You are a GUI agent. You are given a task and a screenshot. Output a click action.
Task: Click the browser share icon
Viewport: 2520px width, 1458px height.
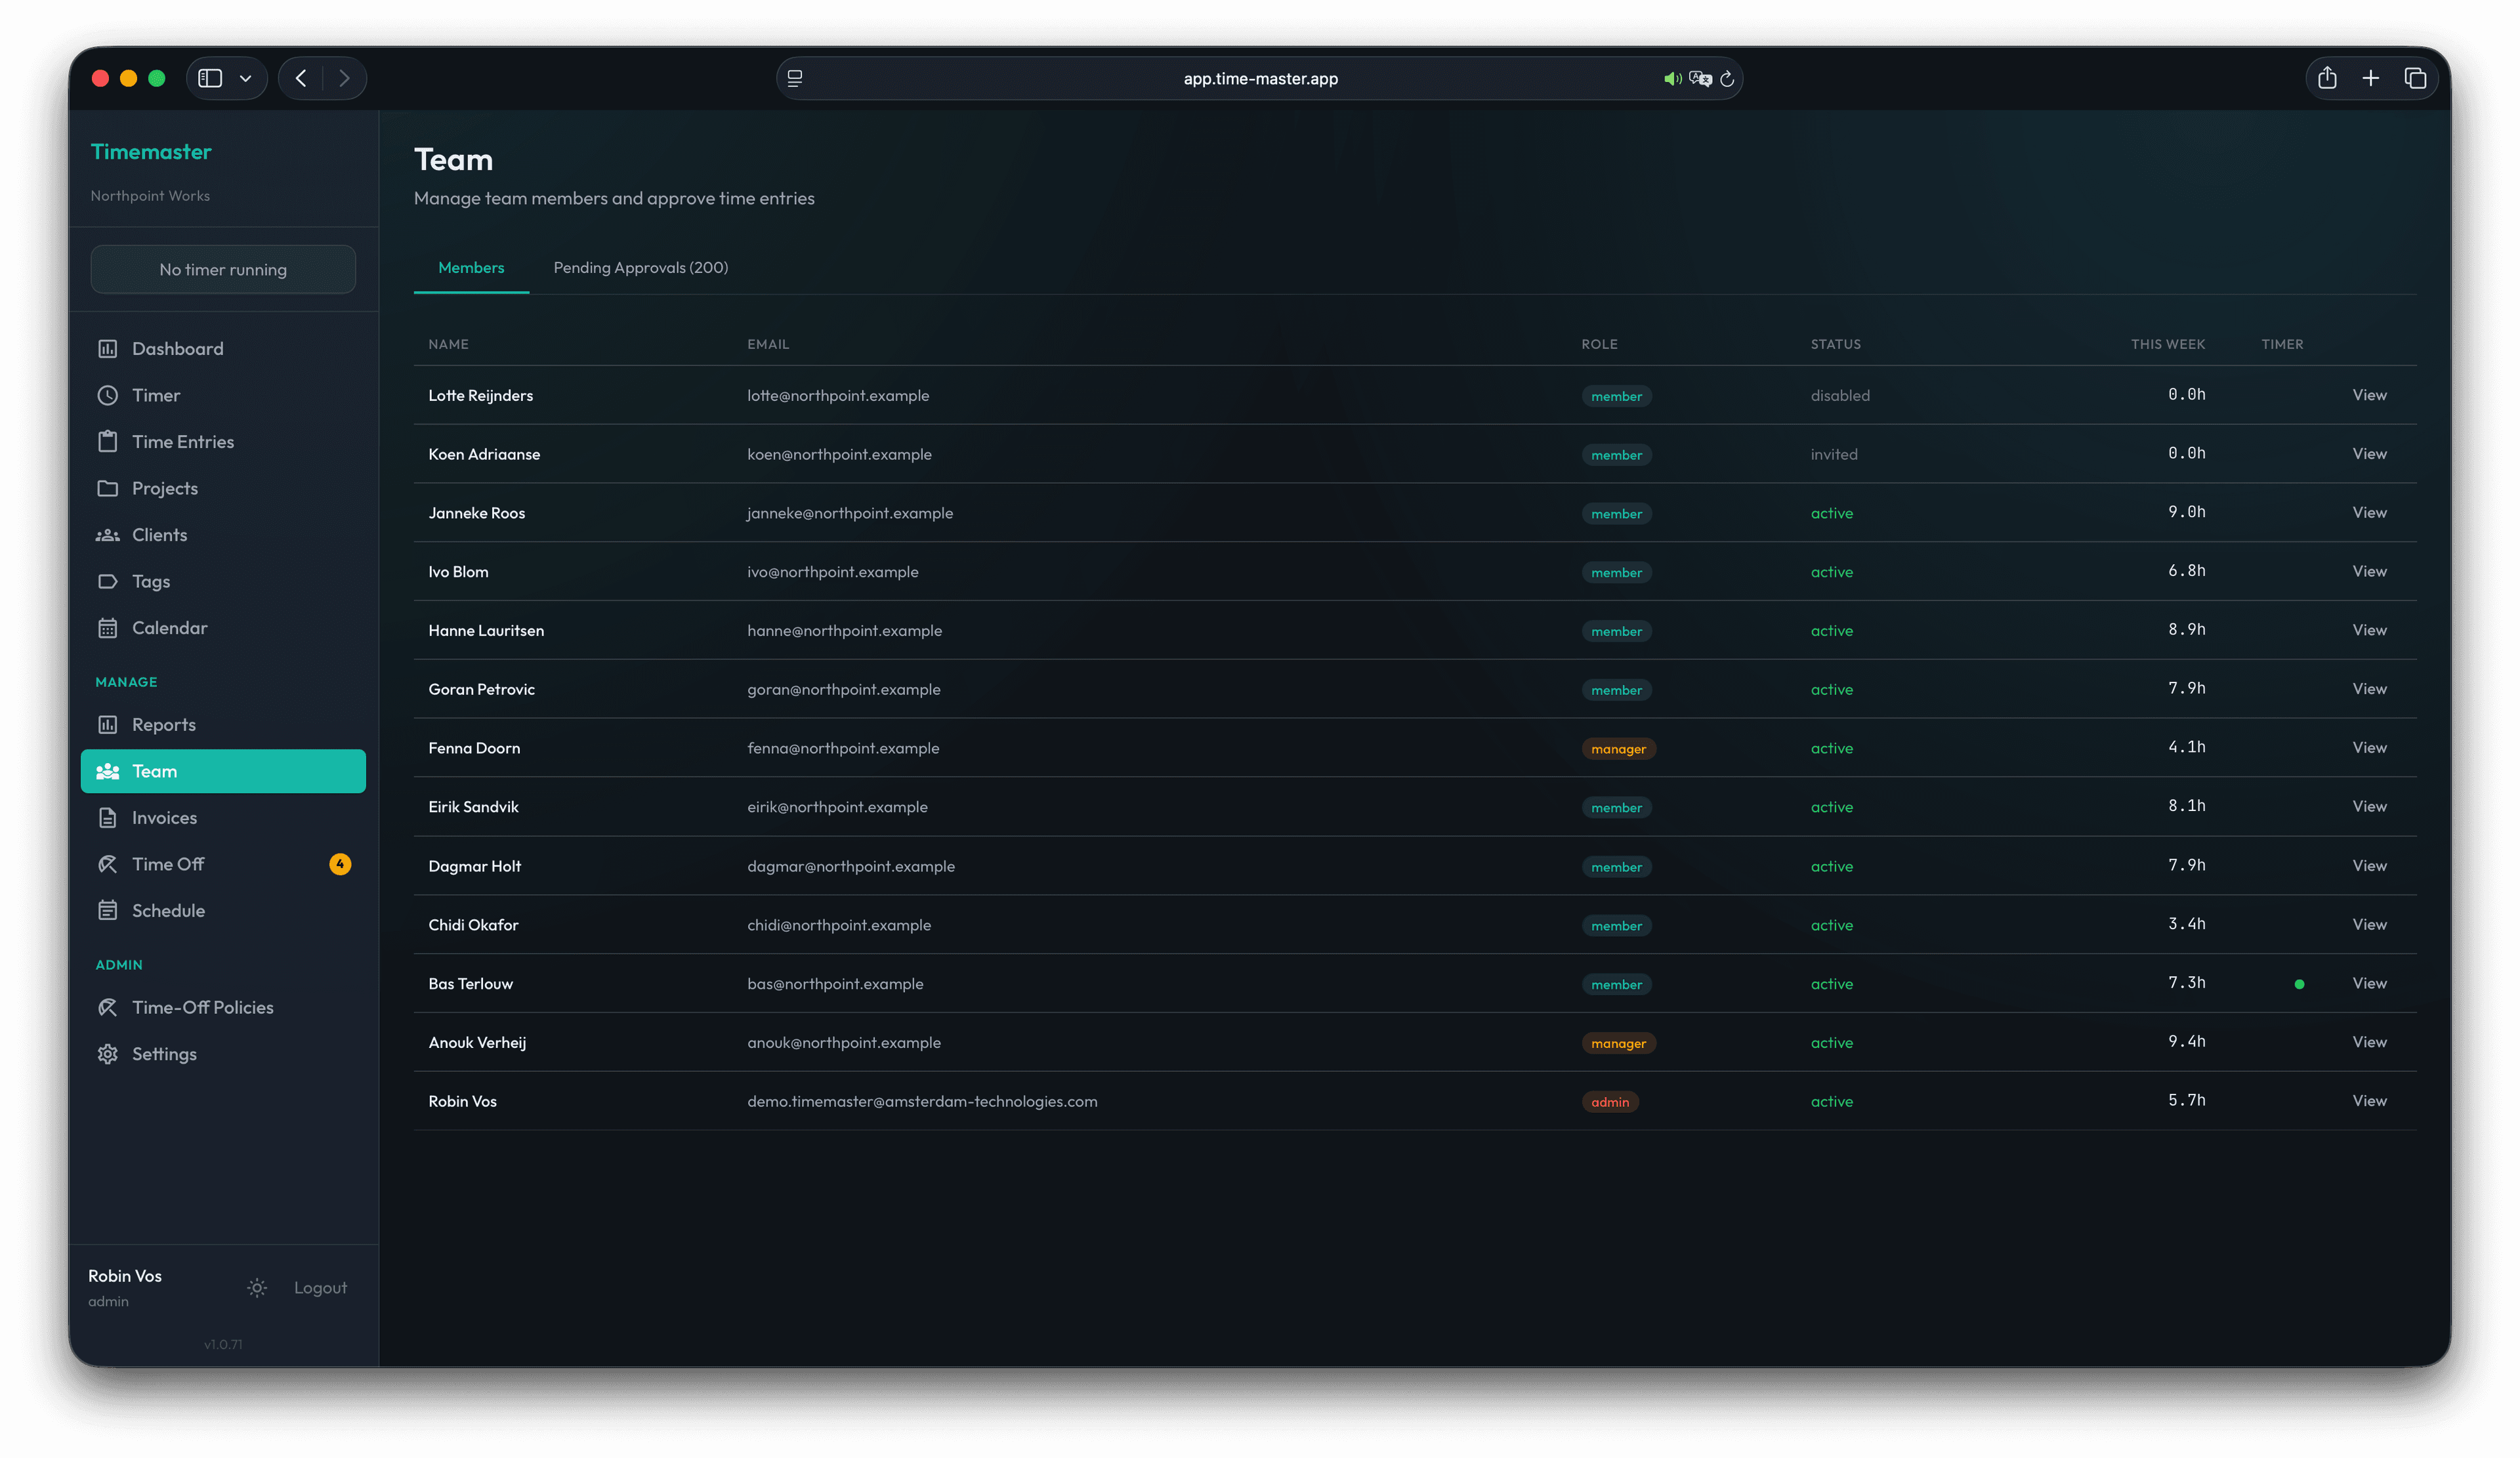(x=2327, y=78)
